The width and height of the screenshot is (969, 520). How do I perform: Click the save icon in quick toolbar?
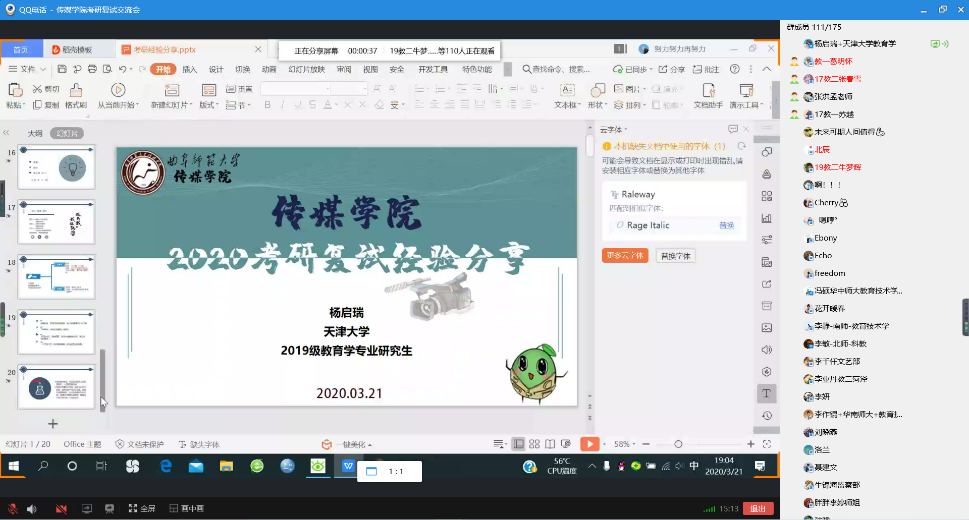[x=62, y=69]
